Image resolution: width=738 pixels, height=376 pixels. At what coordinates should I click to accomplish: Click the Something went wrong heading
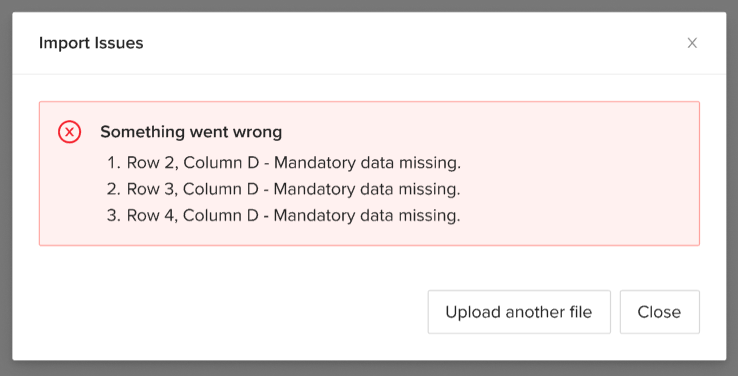pos(191,132)
